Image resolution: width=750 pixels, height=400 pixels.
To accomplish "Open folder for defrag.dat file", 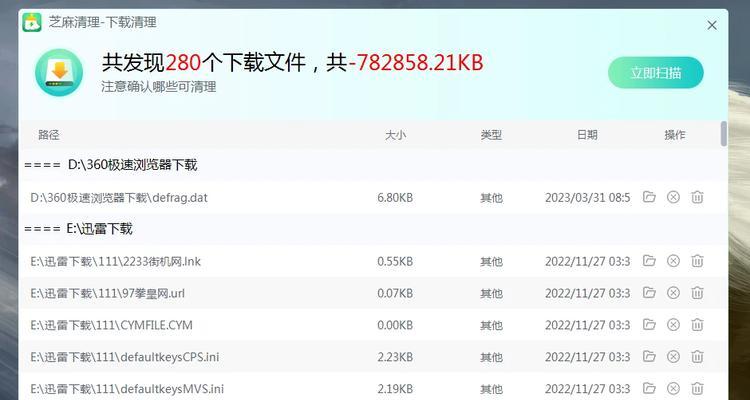I will 649,197.
